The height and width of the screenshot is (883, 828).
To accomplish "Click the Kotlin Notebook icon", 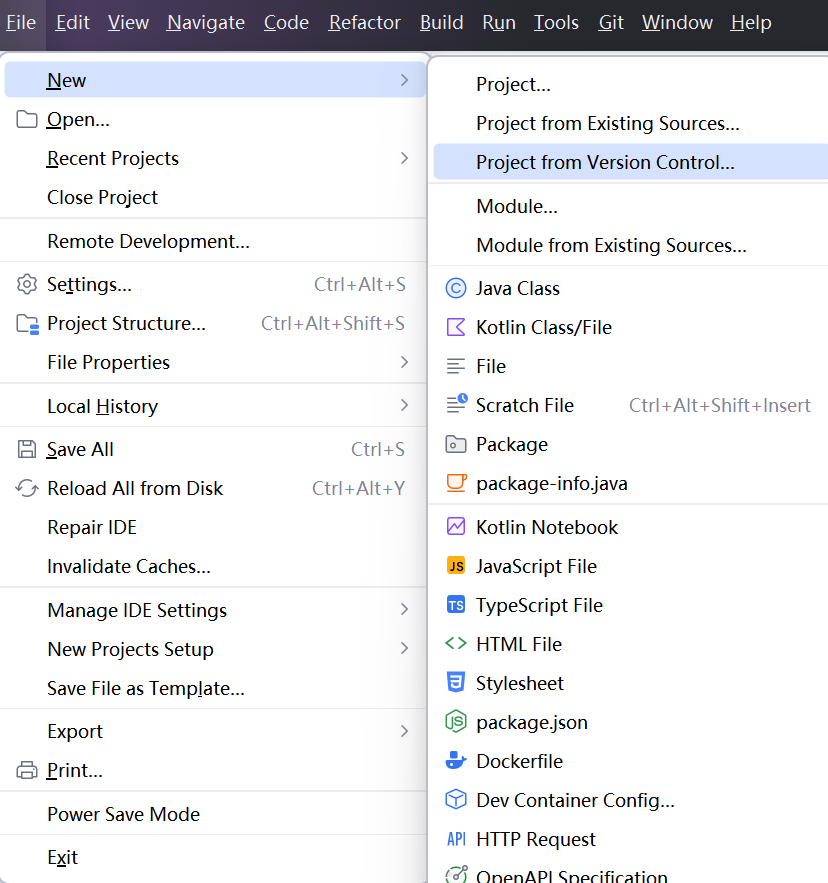I will pos(456,527).
